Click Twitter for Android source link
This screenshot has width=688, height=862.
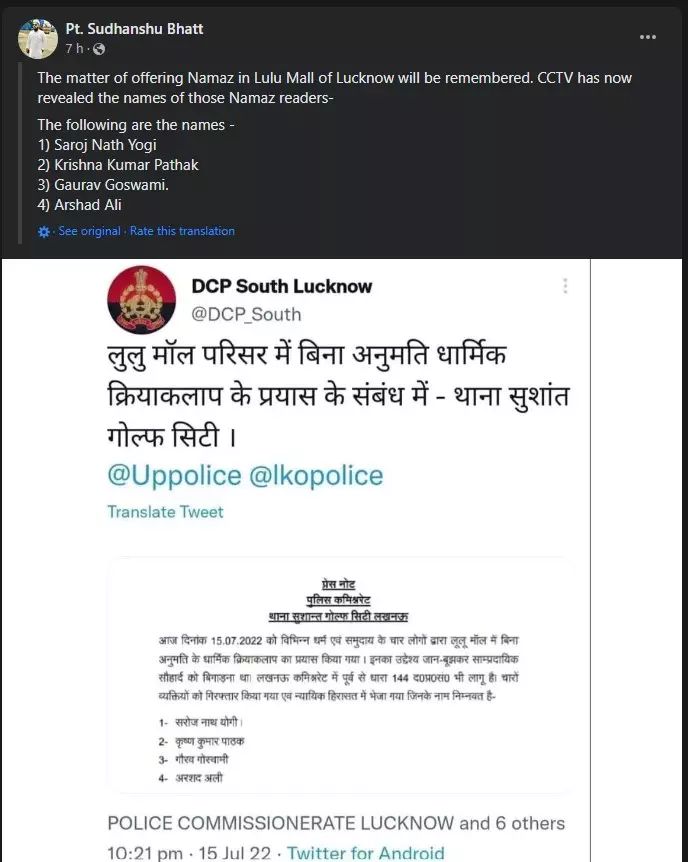365,853
